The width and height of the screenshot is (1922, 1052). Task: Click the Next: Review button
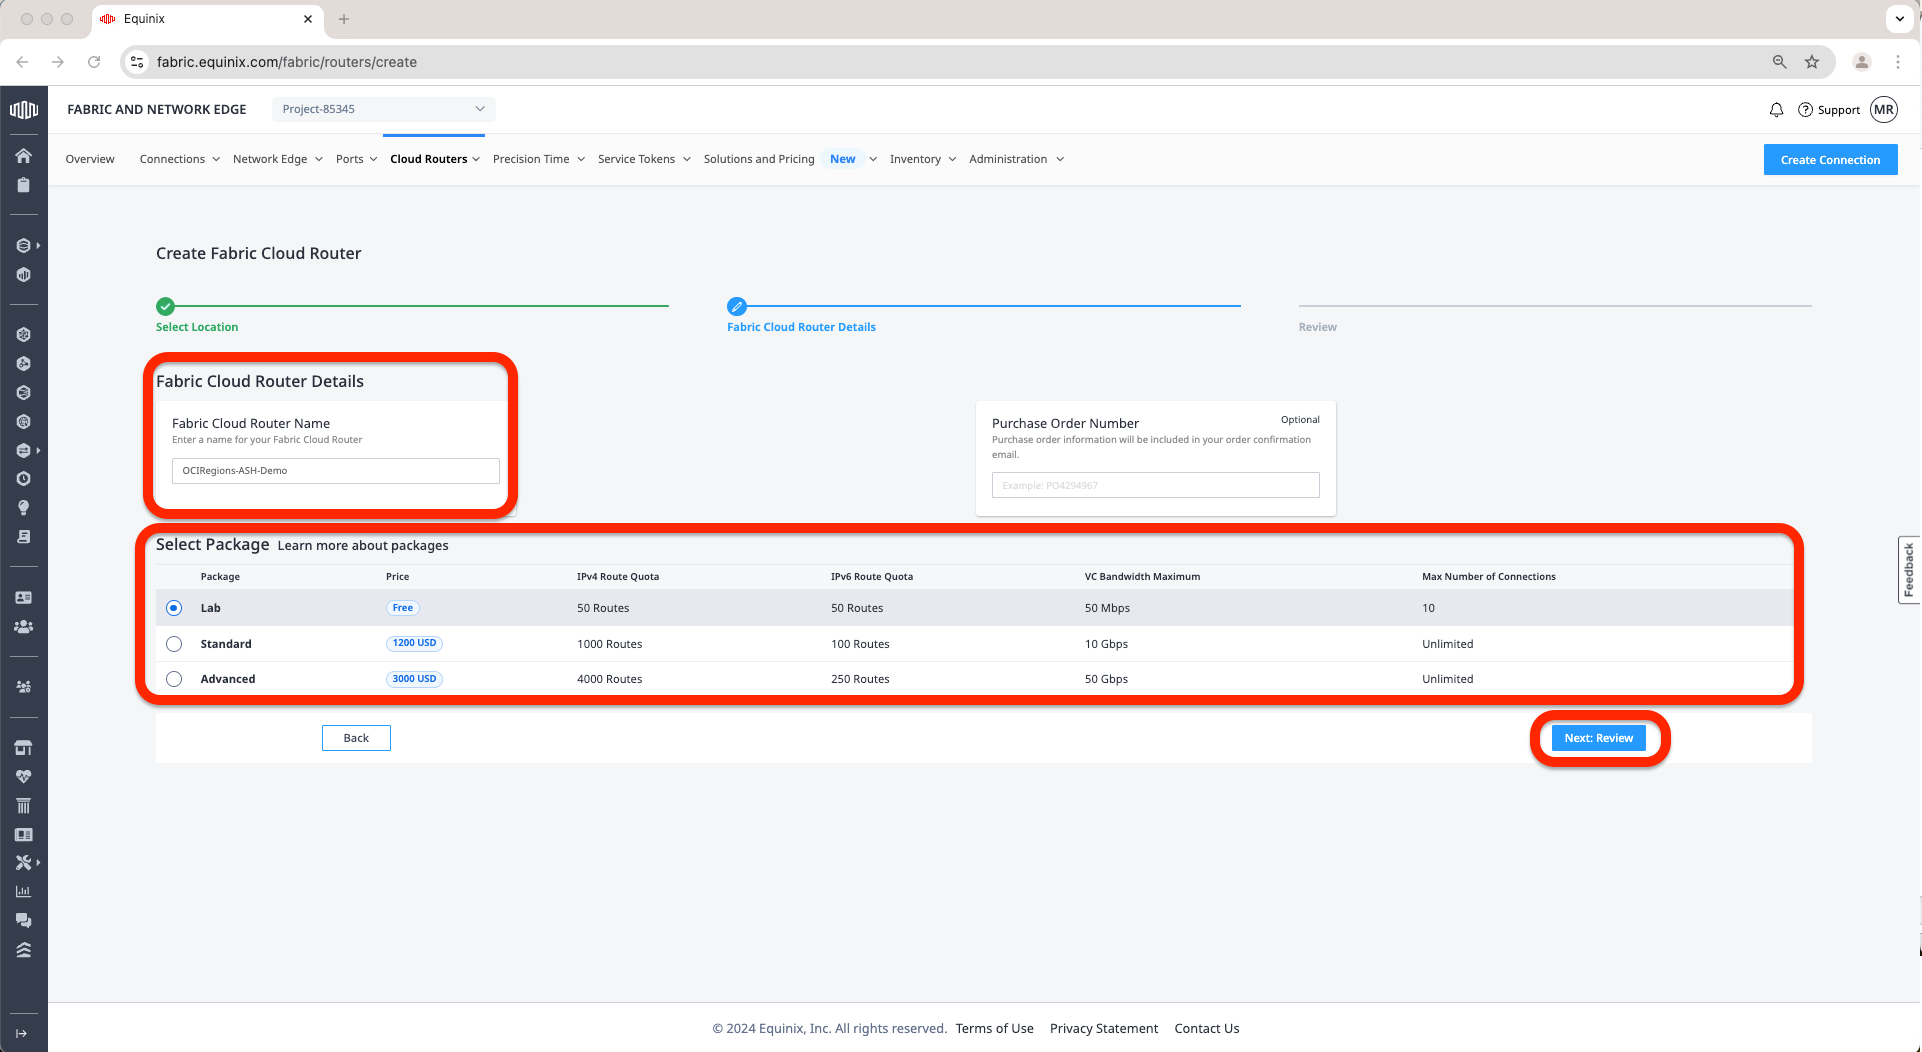coord(1598,738)
